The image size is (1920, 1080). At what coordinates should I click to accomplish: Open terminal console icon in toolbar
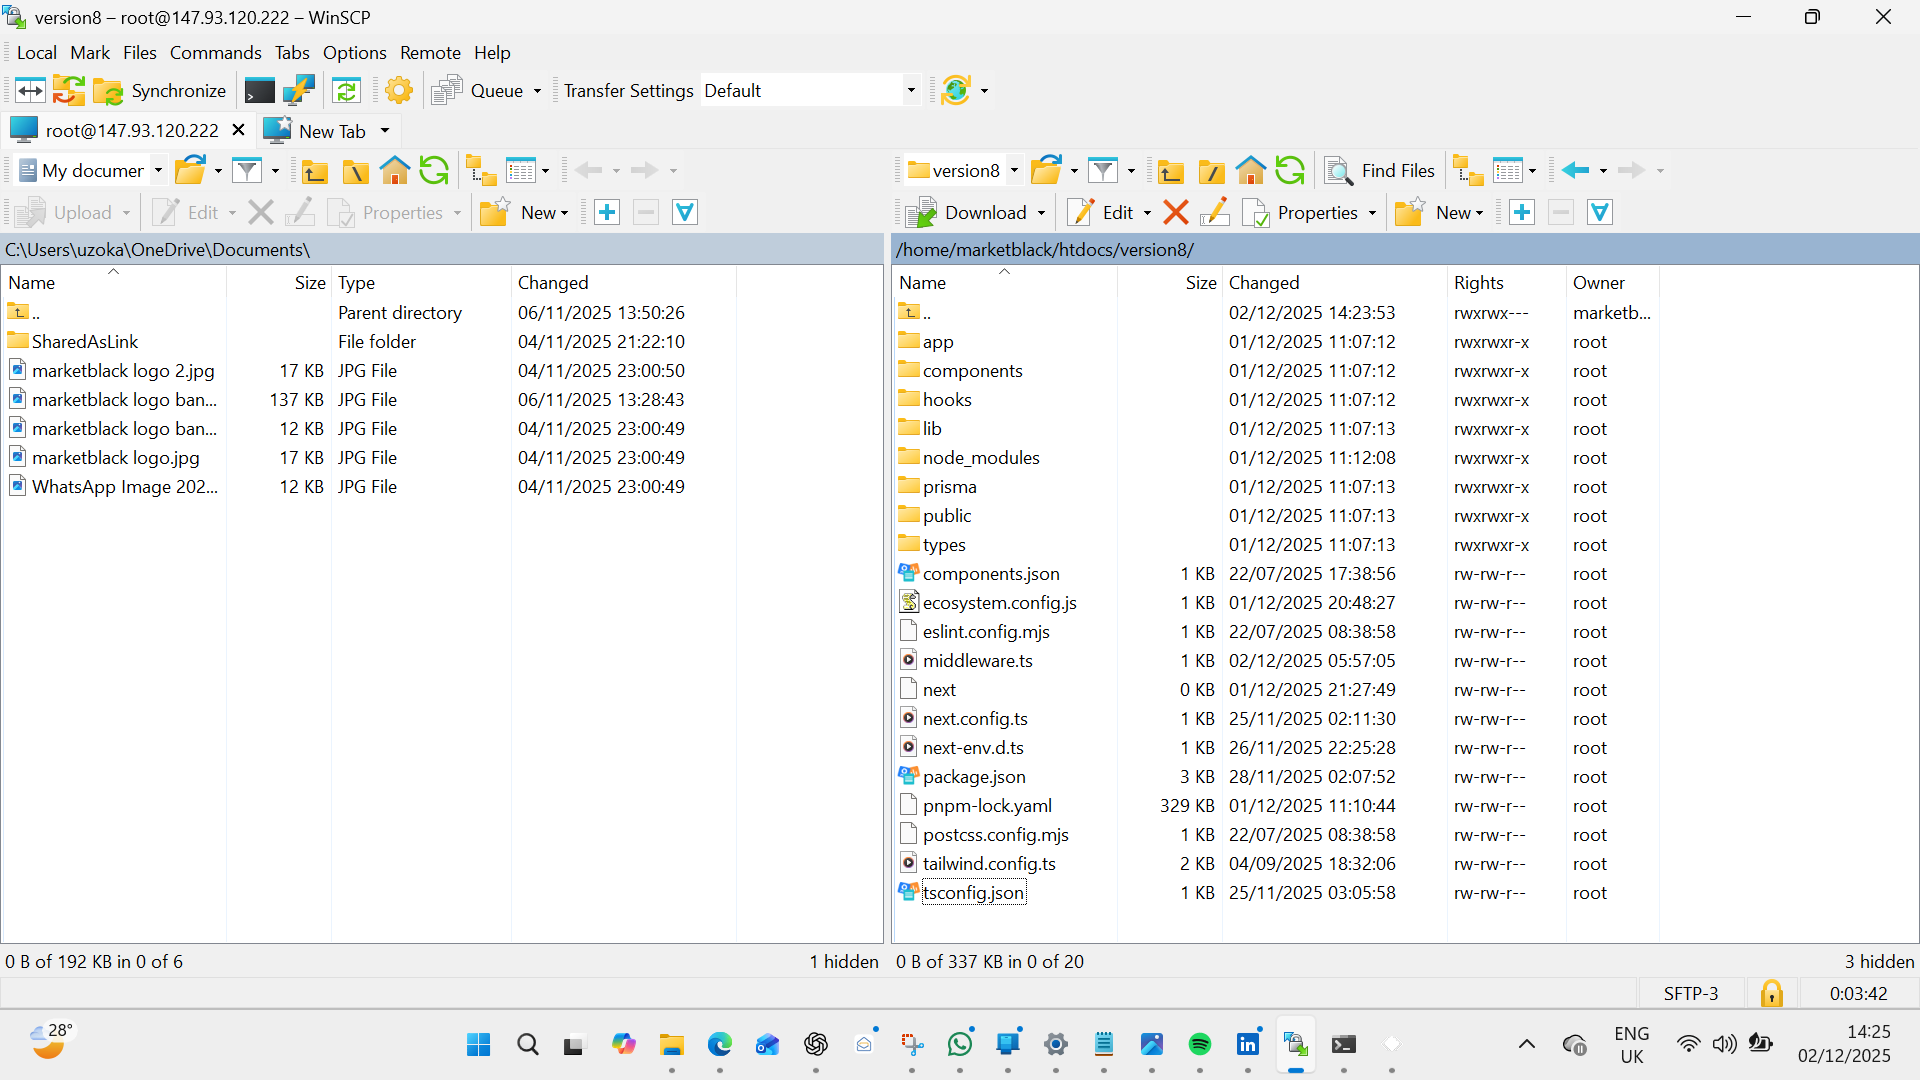click(x=259, y=91)
